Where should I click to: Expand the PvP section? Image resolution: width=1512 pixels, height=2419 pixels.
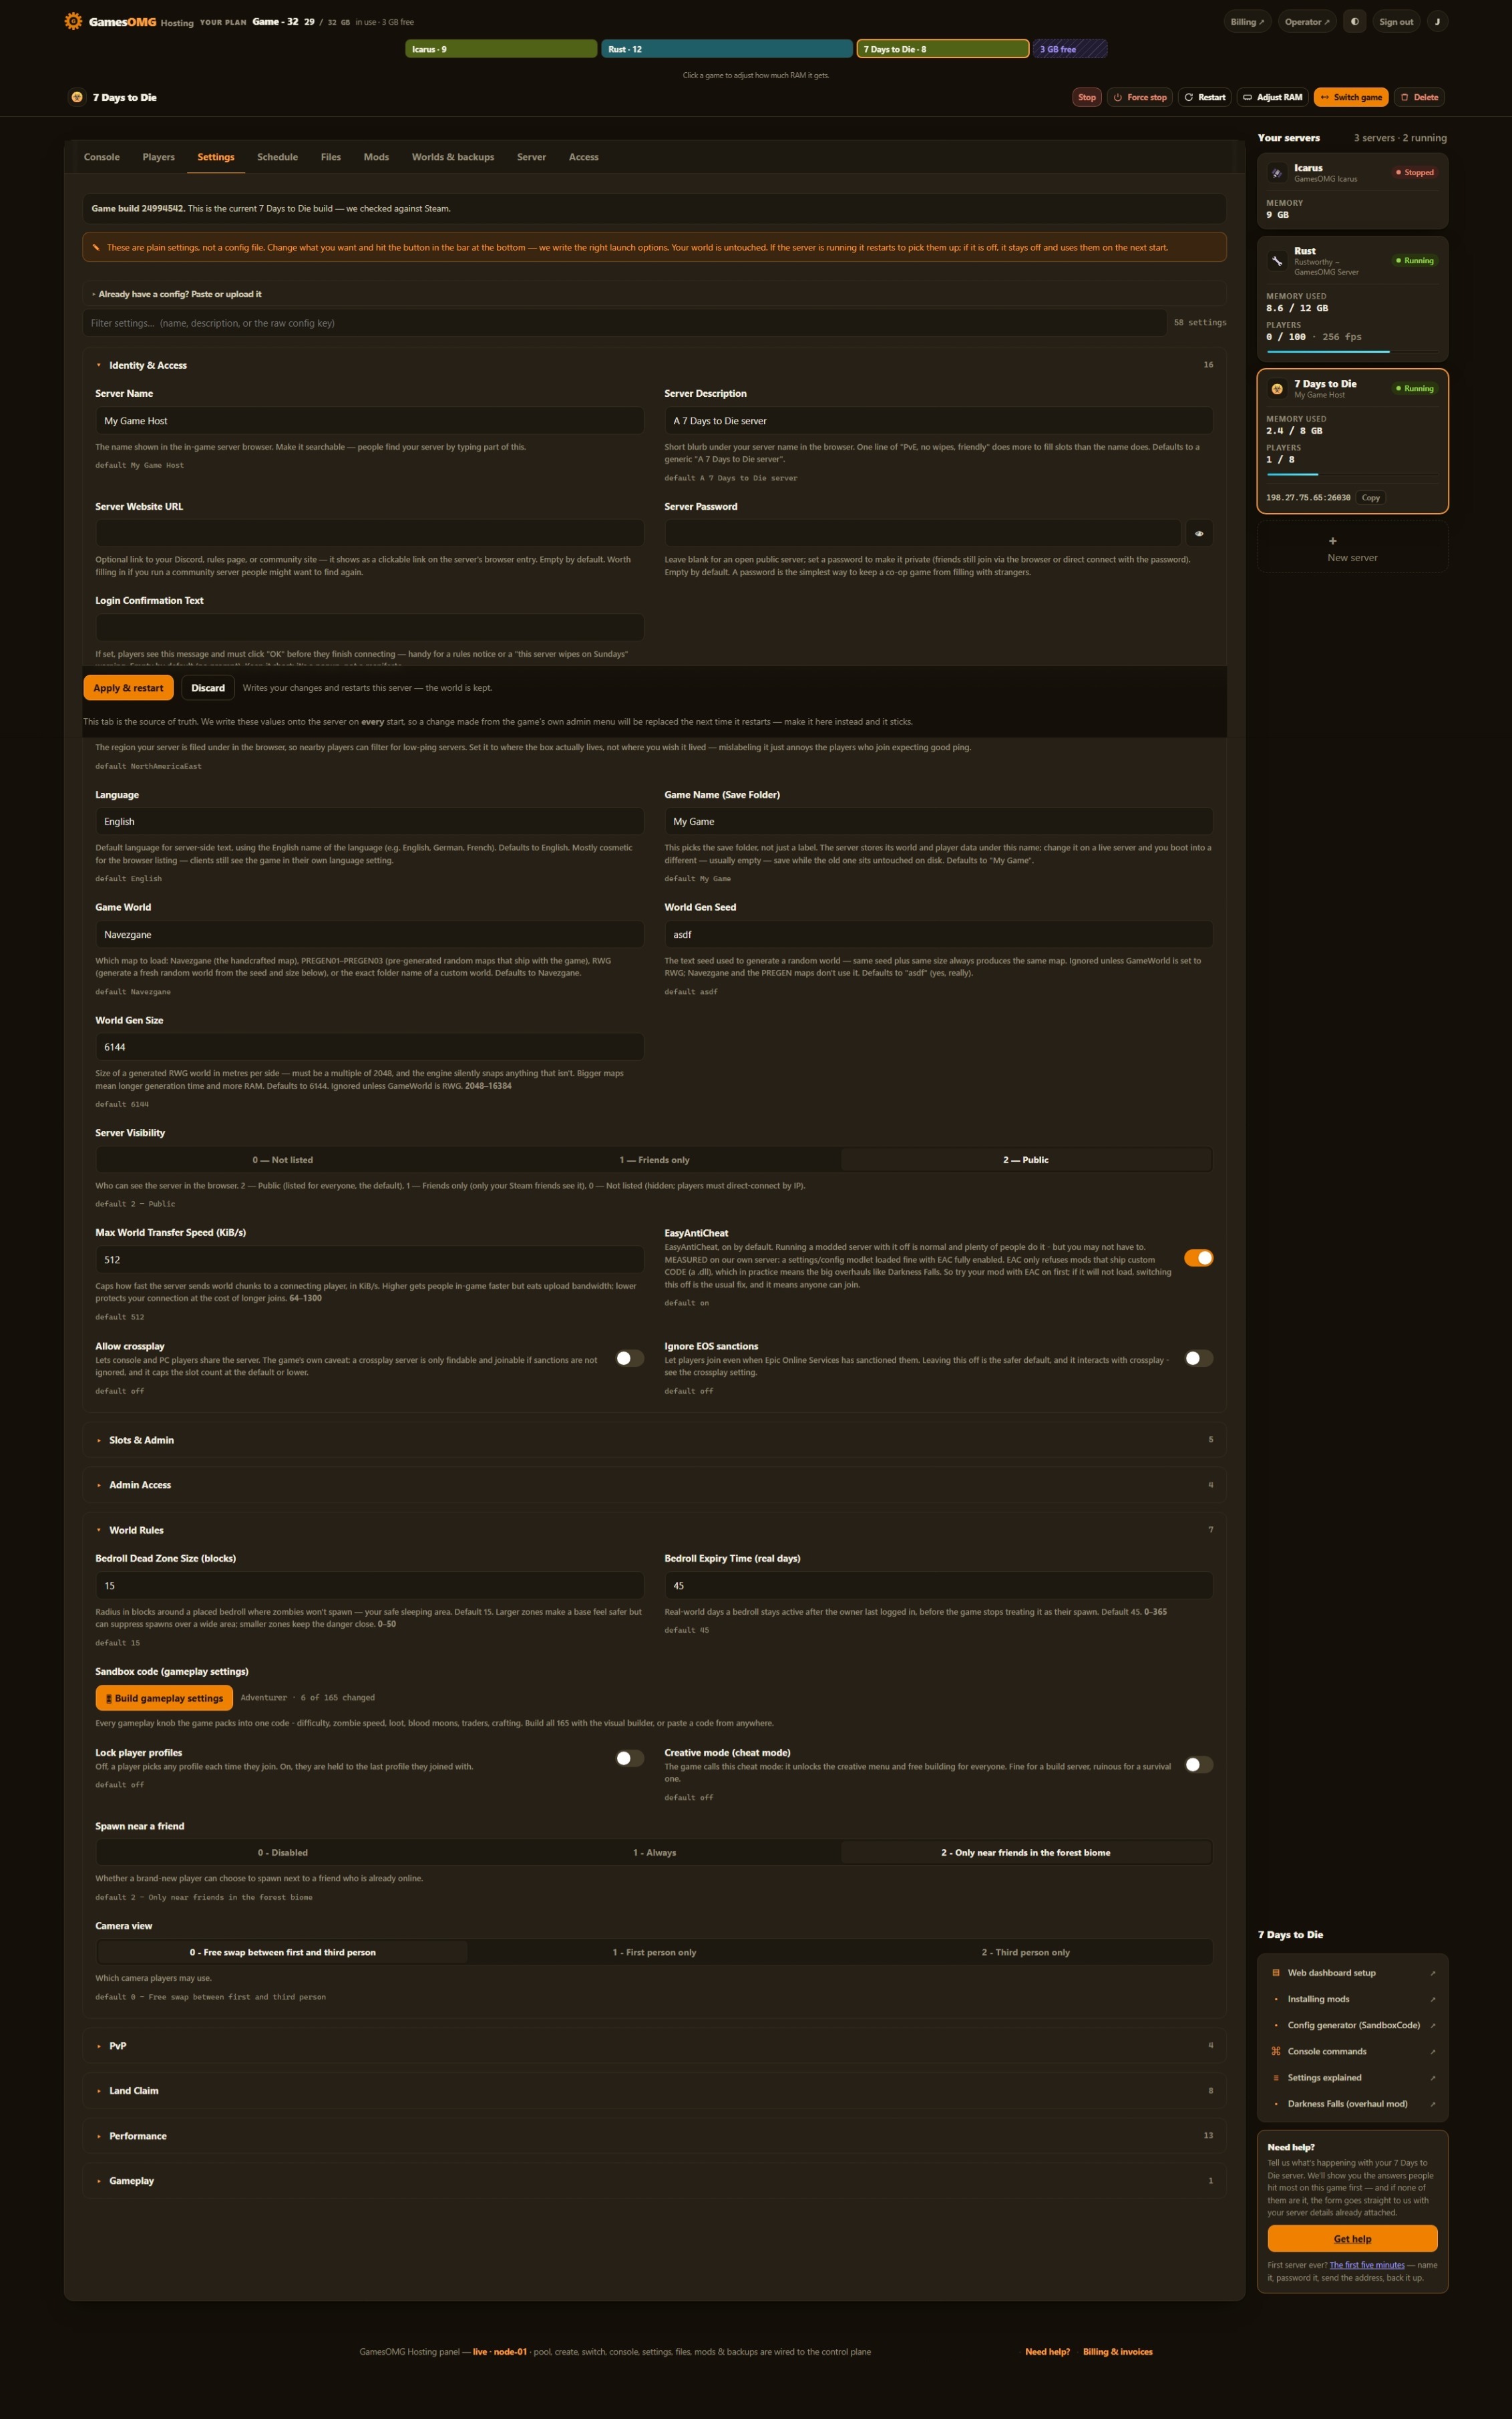pyautogui.click(x=654, y=2045)
